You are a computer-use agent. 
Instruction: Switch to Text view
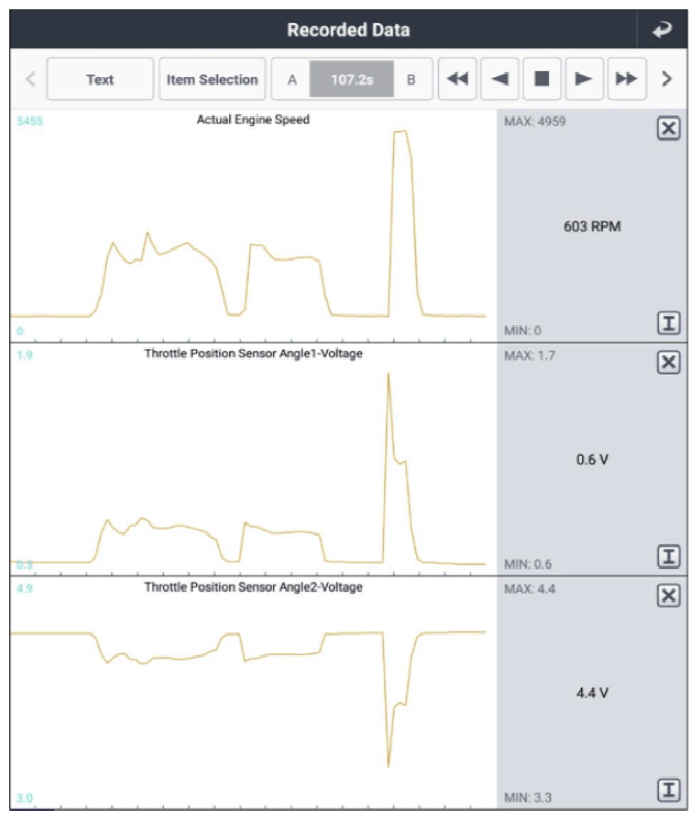(x=100, y=80)
